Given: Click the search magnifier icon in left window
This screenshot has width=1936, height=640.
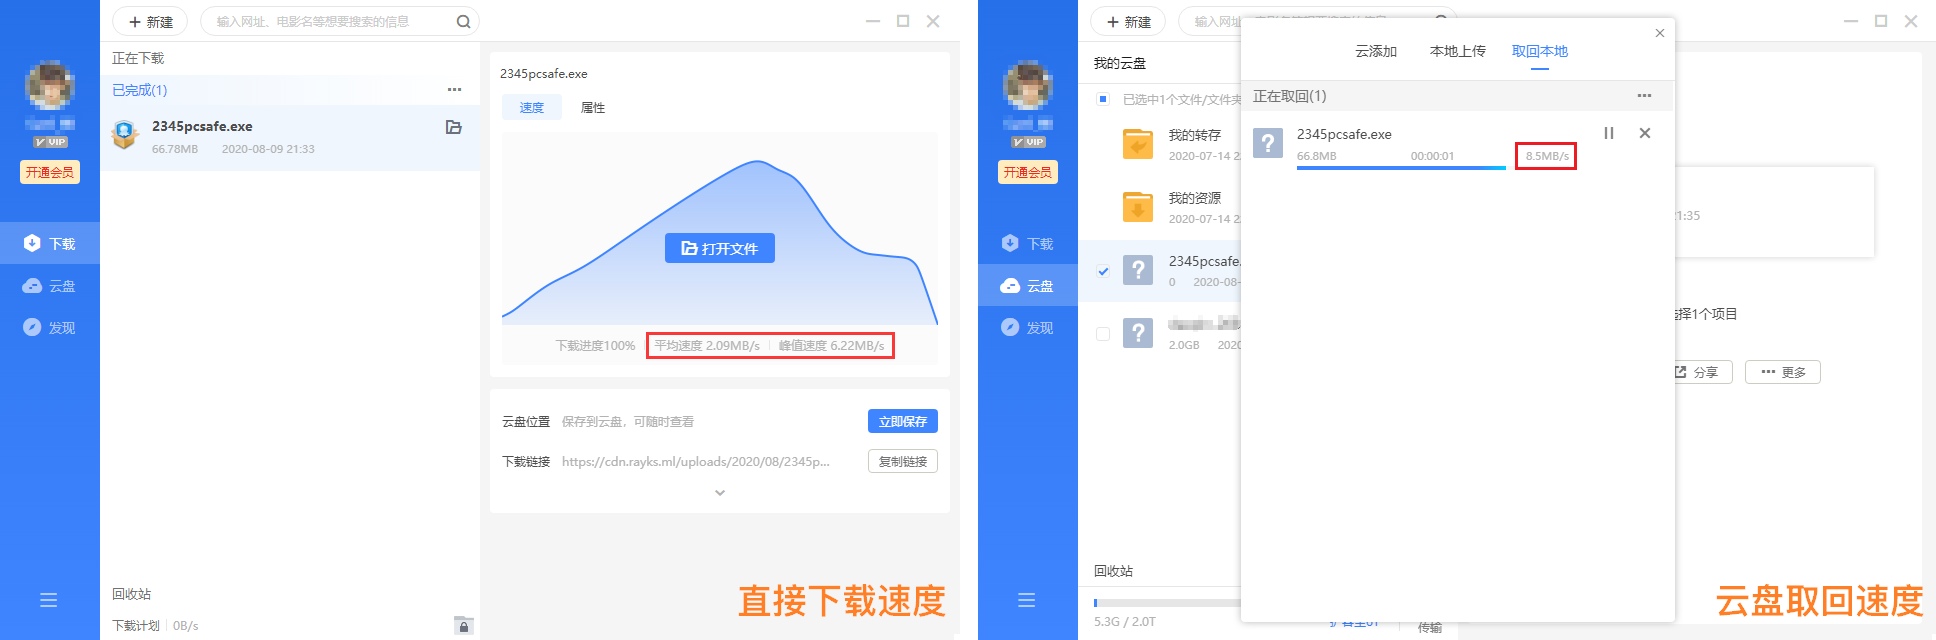Looking at the screenshot, I should pyautogui.click(x=463, y=22).
